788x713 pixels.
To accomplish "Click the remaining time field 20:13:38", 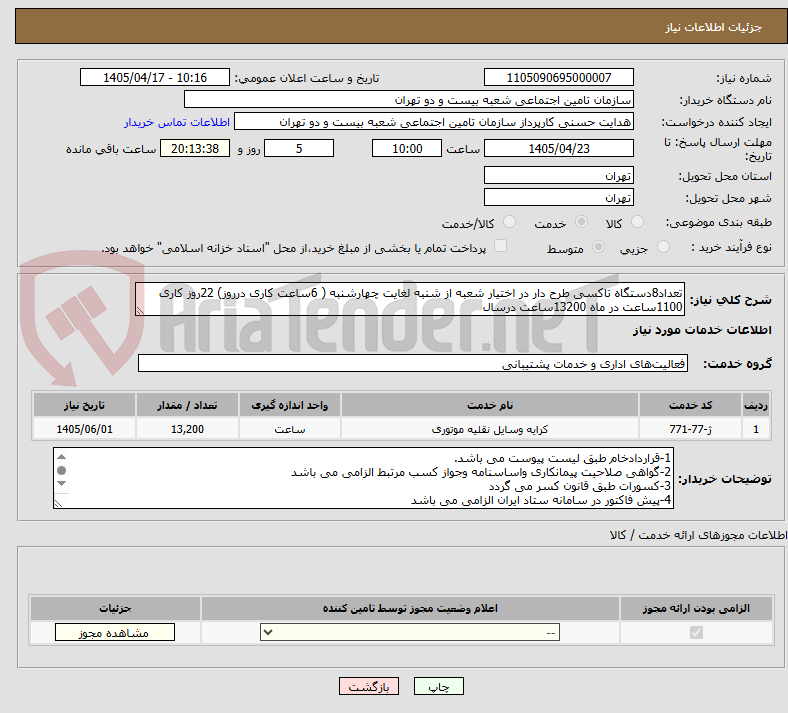I will click(x=195, y=148).
